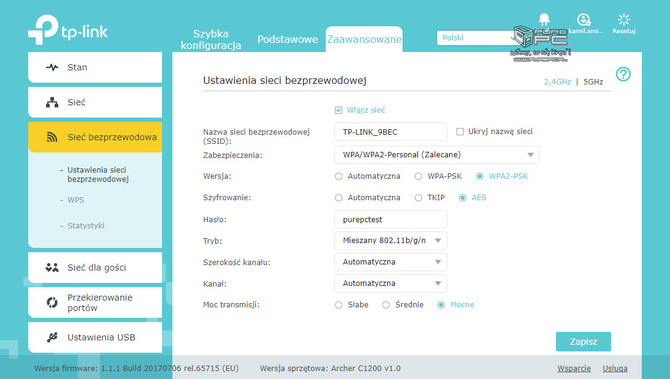Click the Resetuj reboot icon
The image size is (670, 379).
624,19
